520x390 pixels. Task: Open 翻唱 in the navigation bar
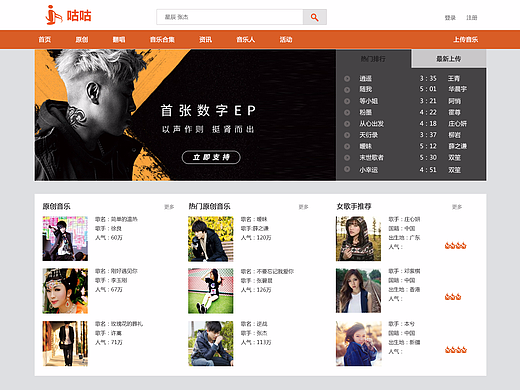[119, 40]
